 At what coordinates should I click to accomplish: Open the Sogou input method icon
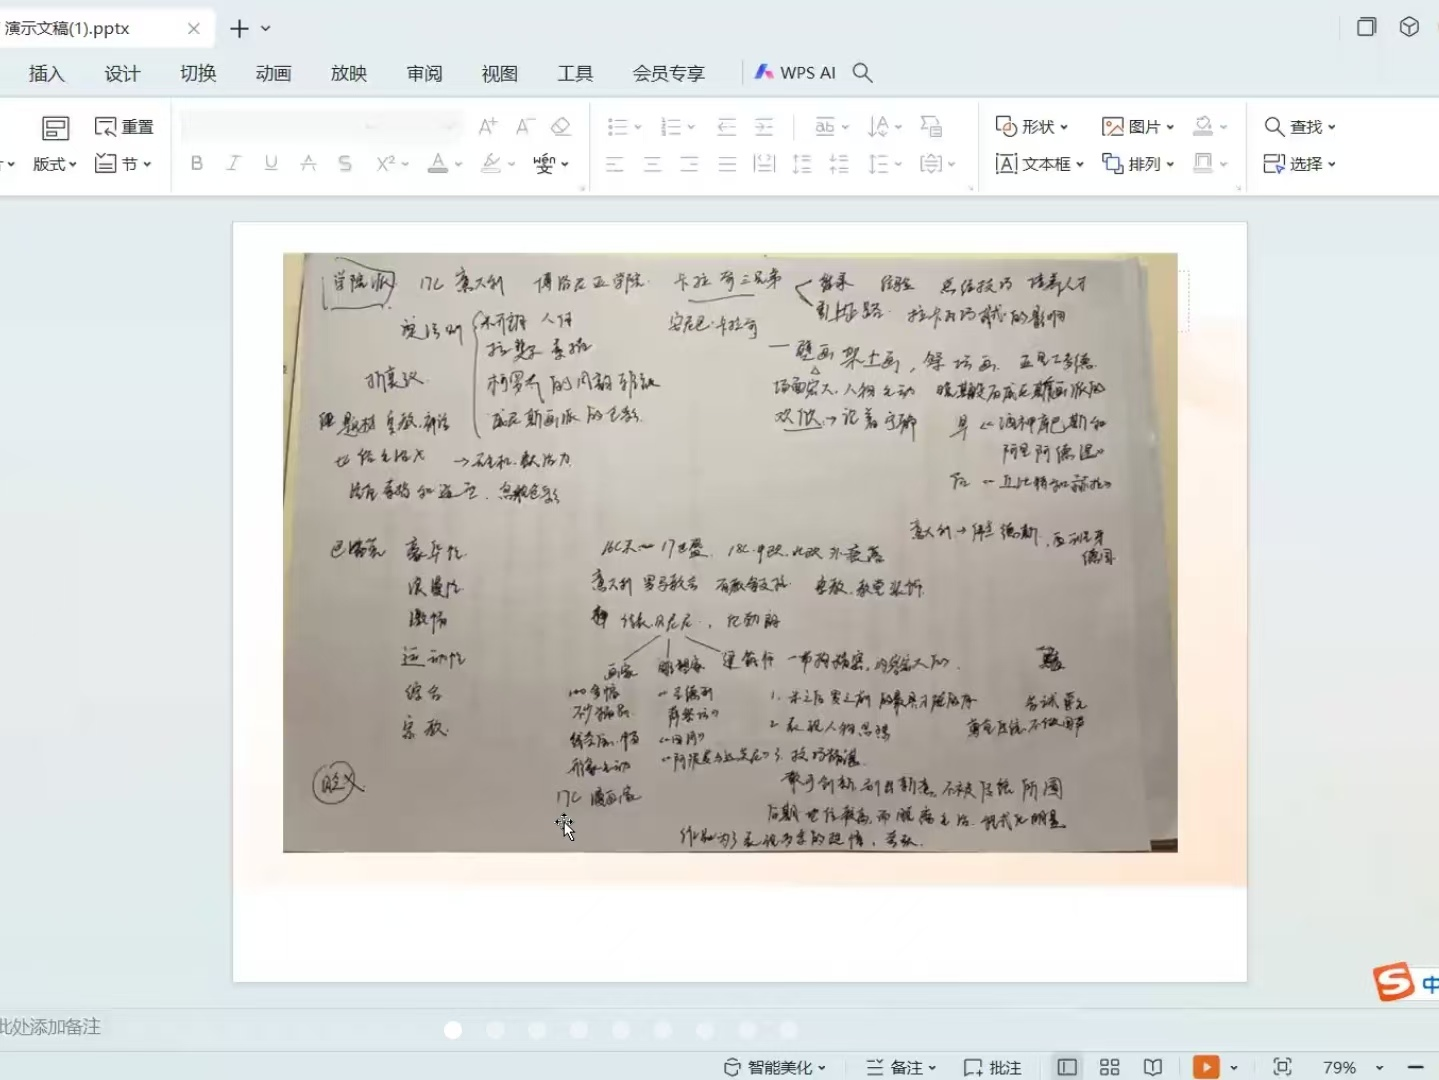click(x=1394, y=982)
